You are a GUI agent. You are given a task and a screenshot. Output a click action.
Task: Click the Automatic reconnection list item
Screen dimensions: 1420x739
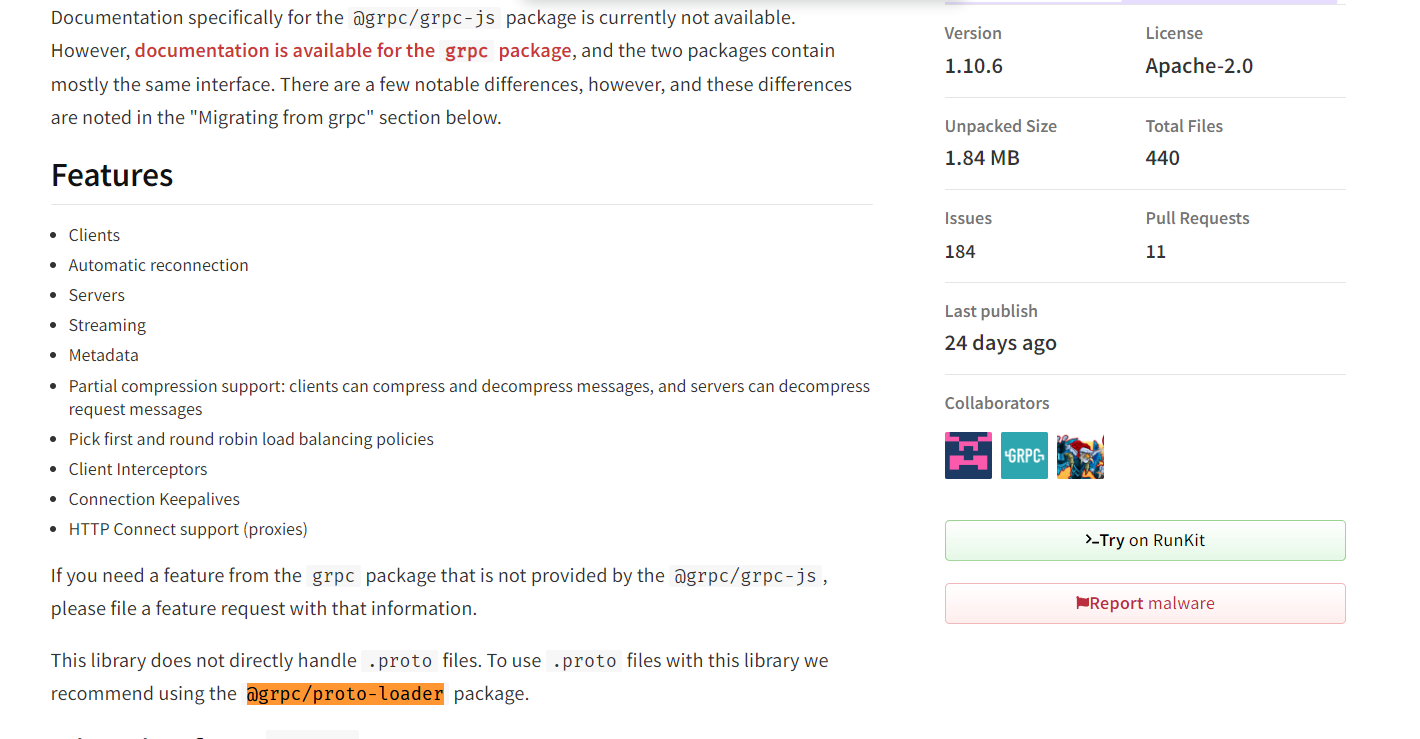(158, 265)
